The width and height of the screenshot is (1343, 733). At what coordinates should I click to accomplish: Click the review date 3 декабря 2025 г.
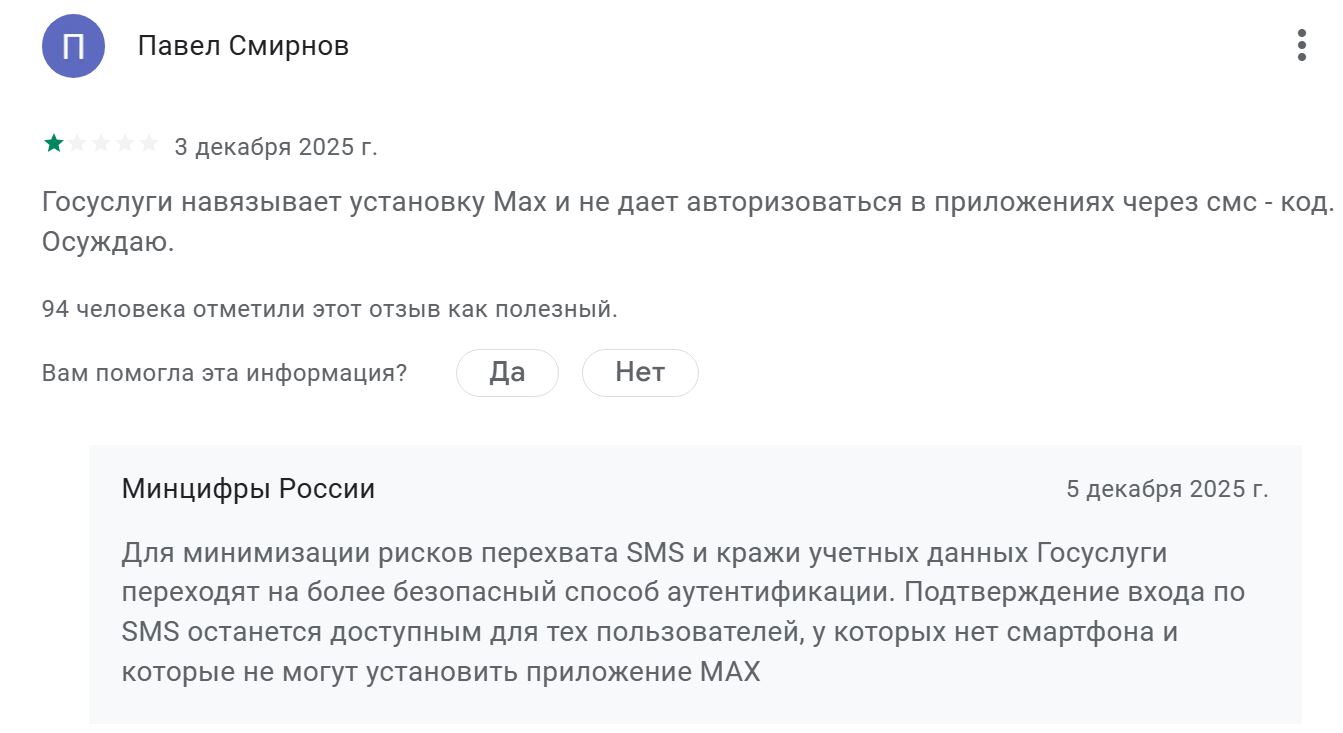276,147
